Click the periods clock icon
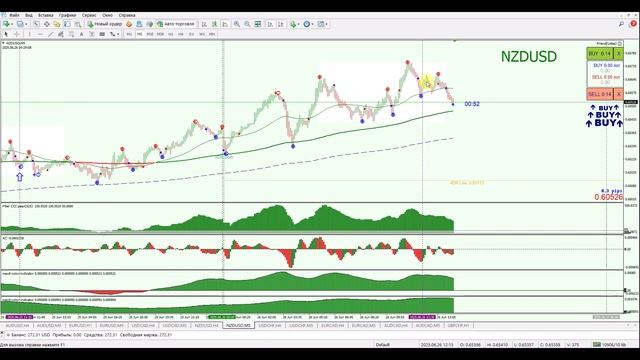 click(307, 24)
